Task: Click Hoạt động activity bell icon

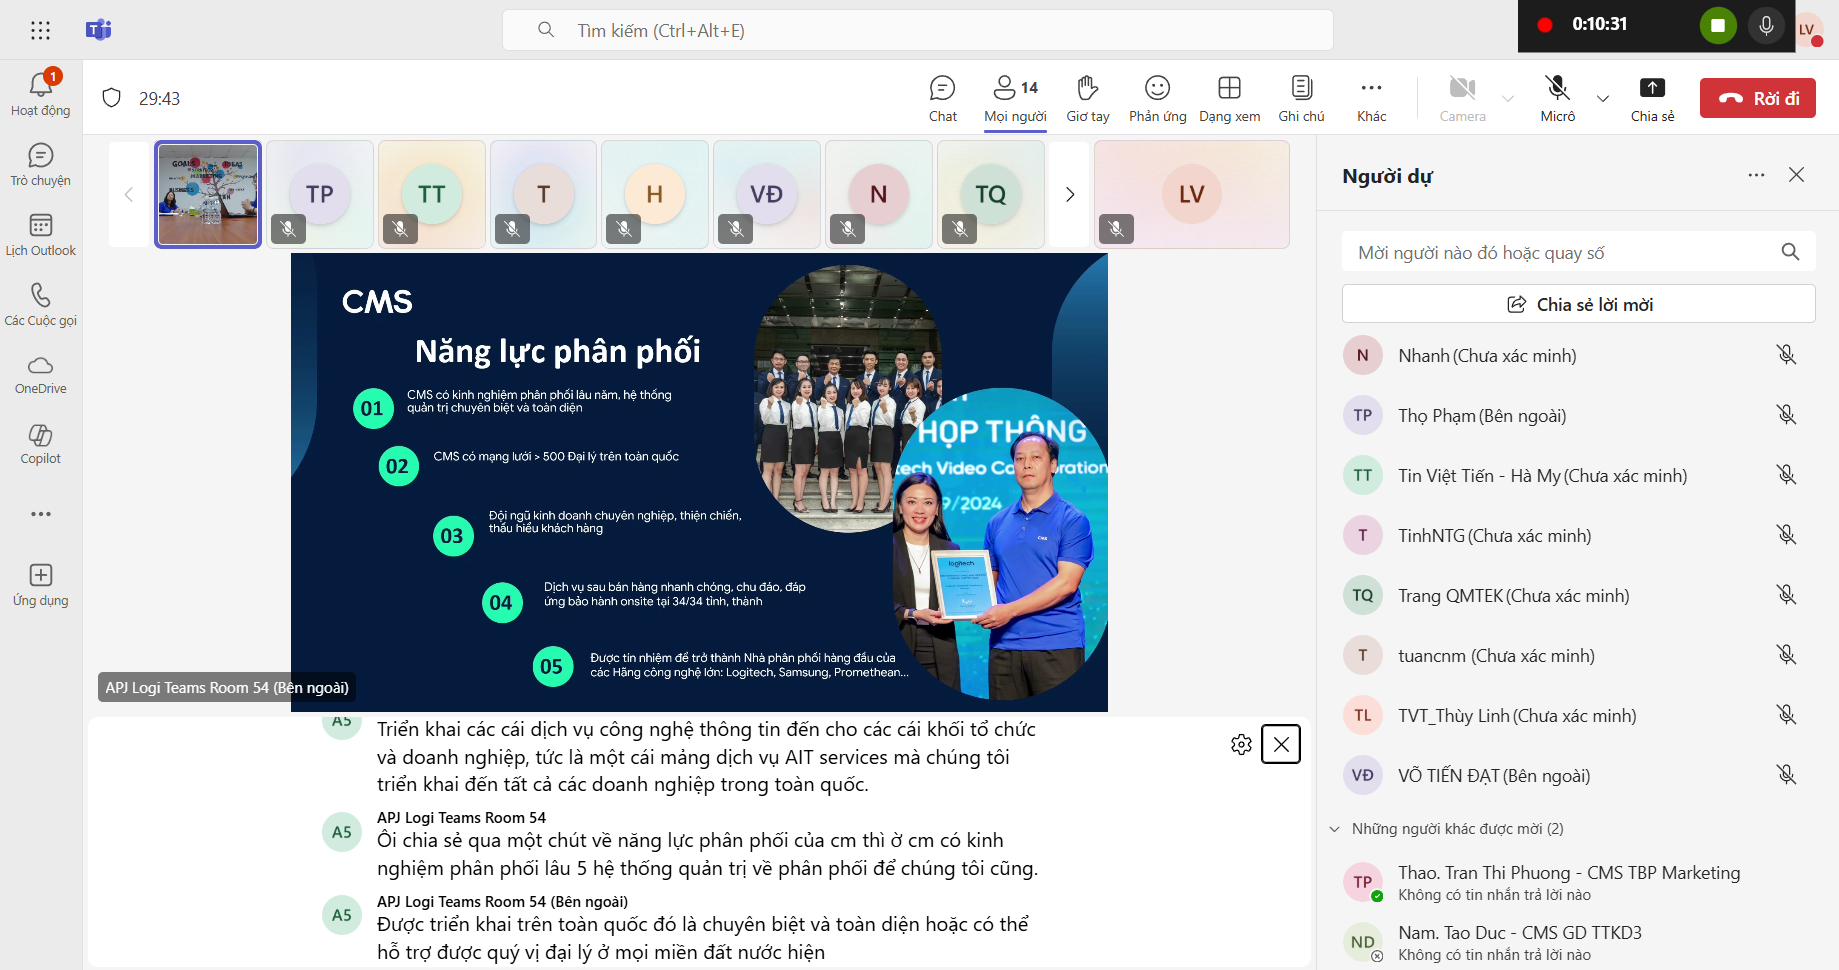Action: point(41,94)
